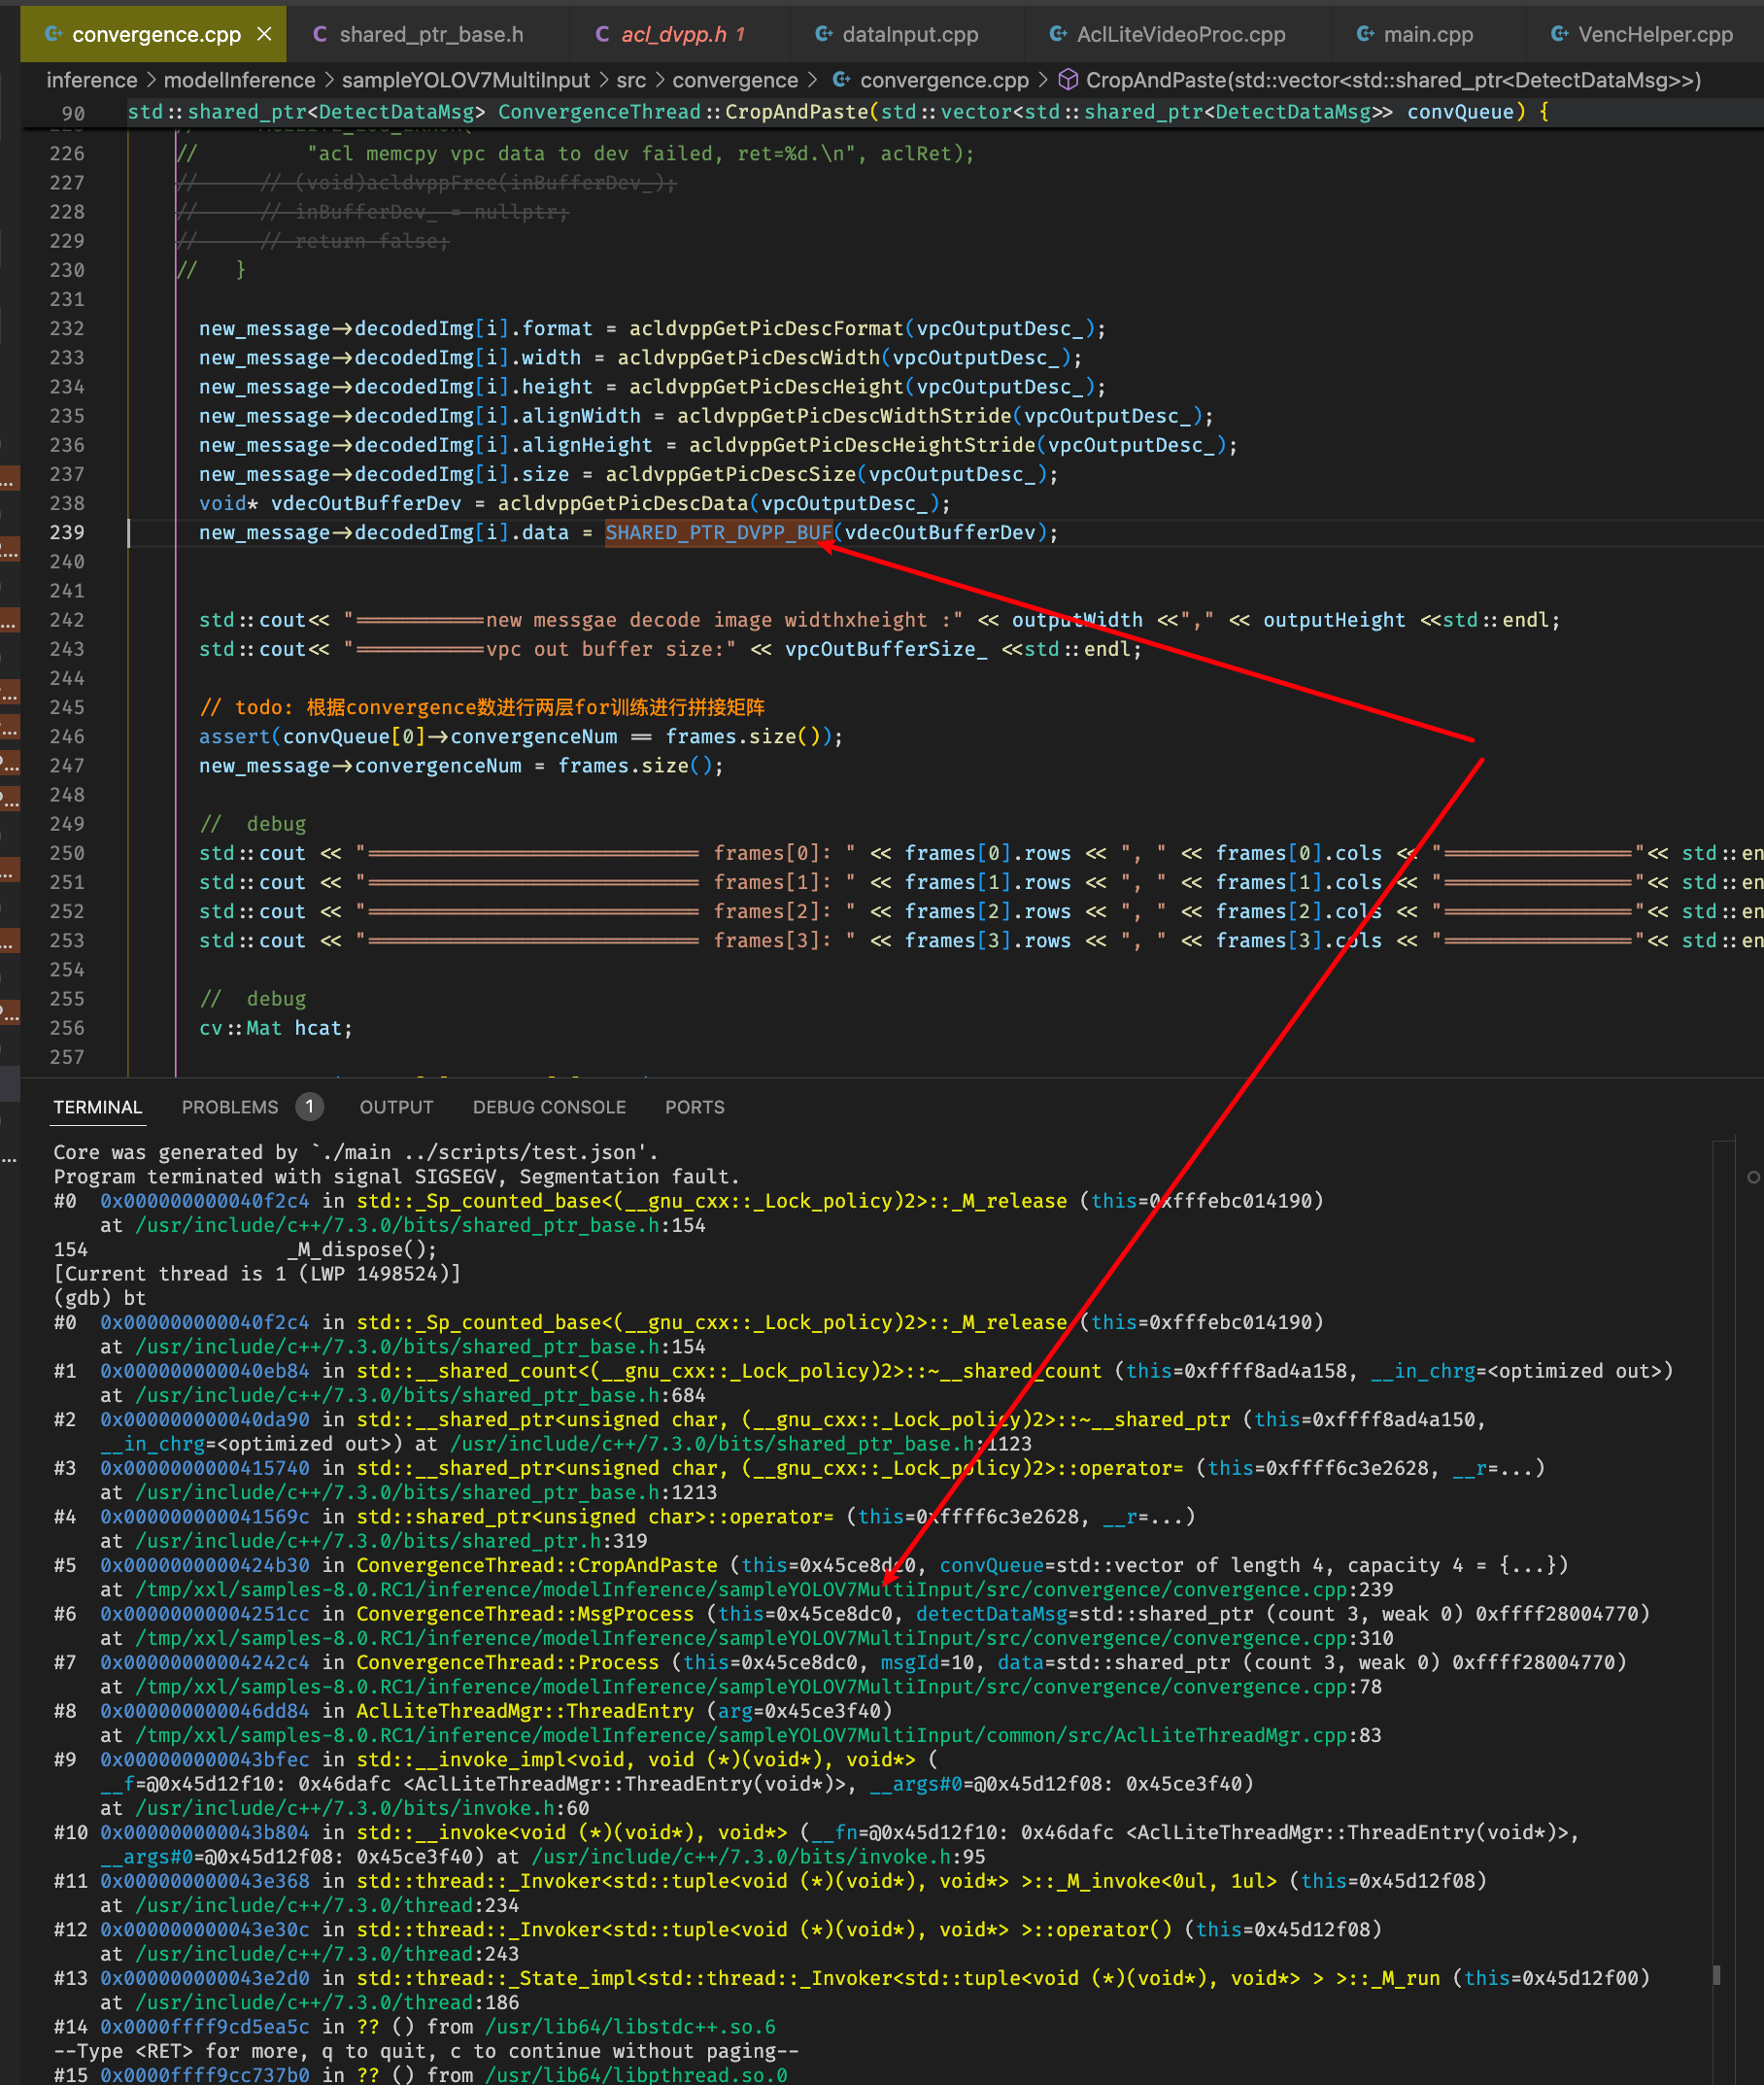This screenshot has height=2085, width=1764.
Task: Switch to the OUTPUT panel tab
Action: [x=397, y=1107]
